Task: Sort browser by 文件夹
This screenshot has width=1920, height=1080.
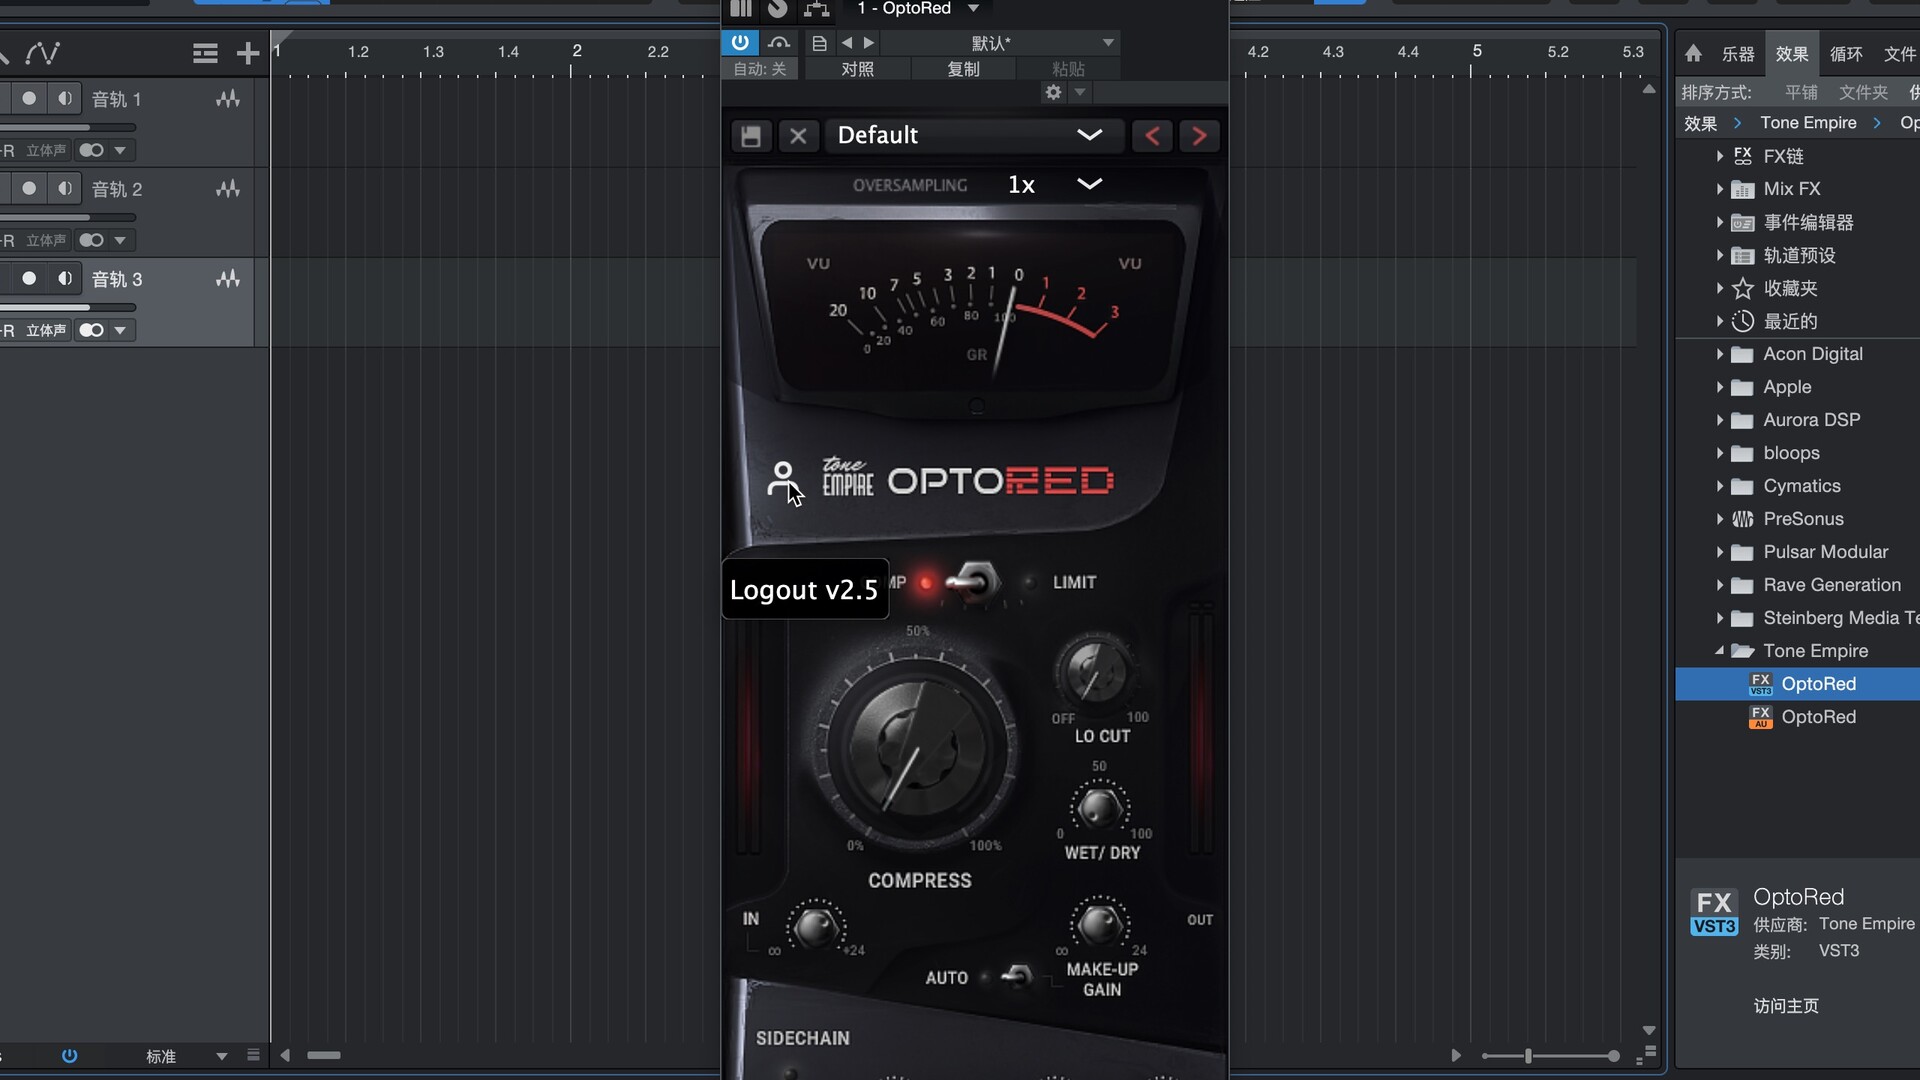Action: click(1863, 93)
